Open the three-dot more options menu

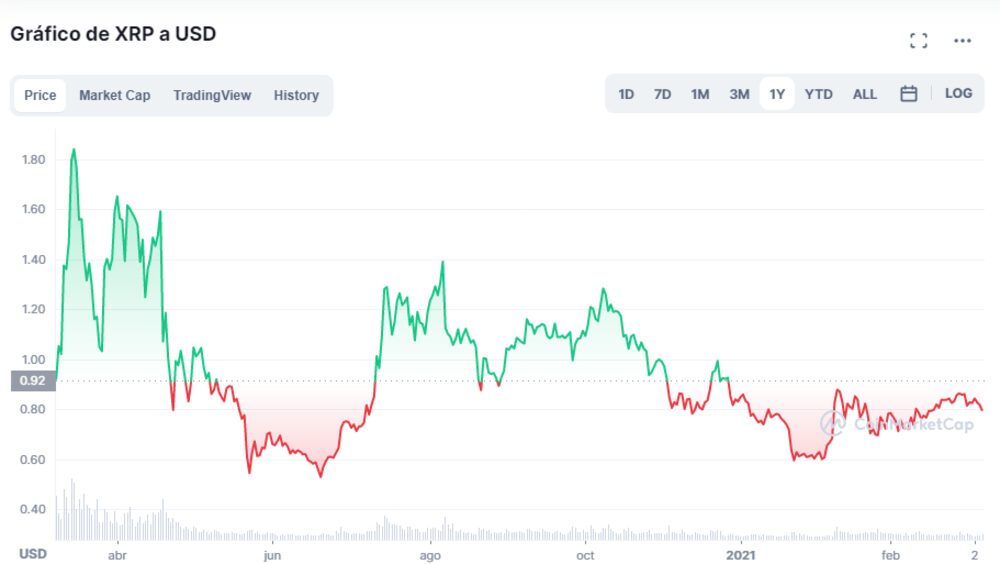[x=962, y=41]
